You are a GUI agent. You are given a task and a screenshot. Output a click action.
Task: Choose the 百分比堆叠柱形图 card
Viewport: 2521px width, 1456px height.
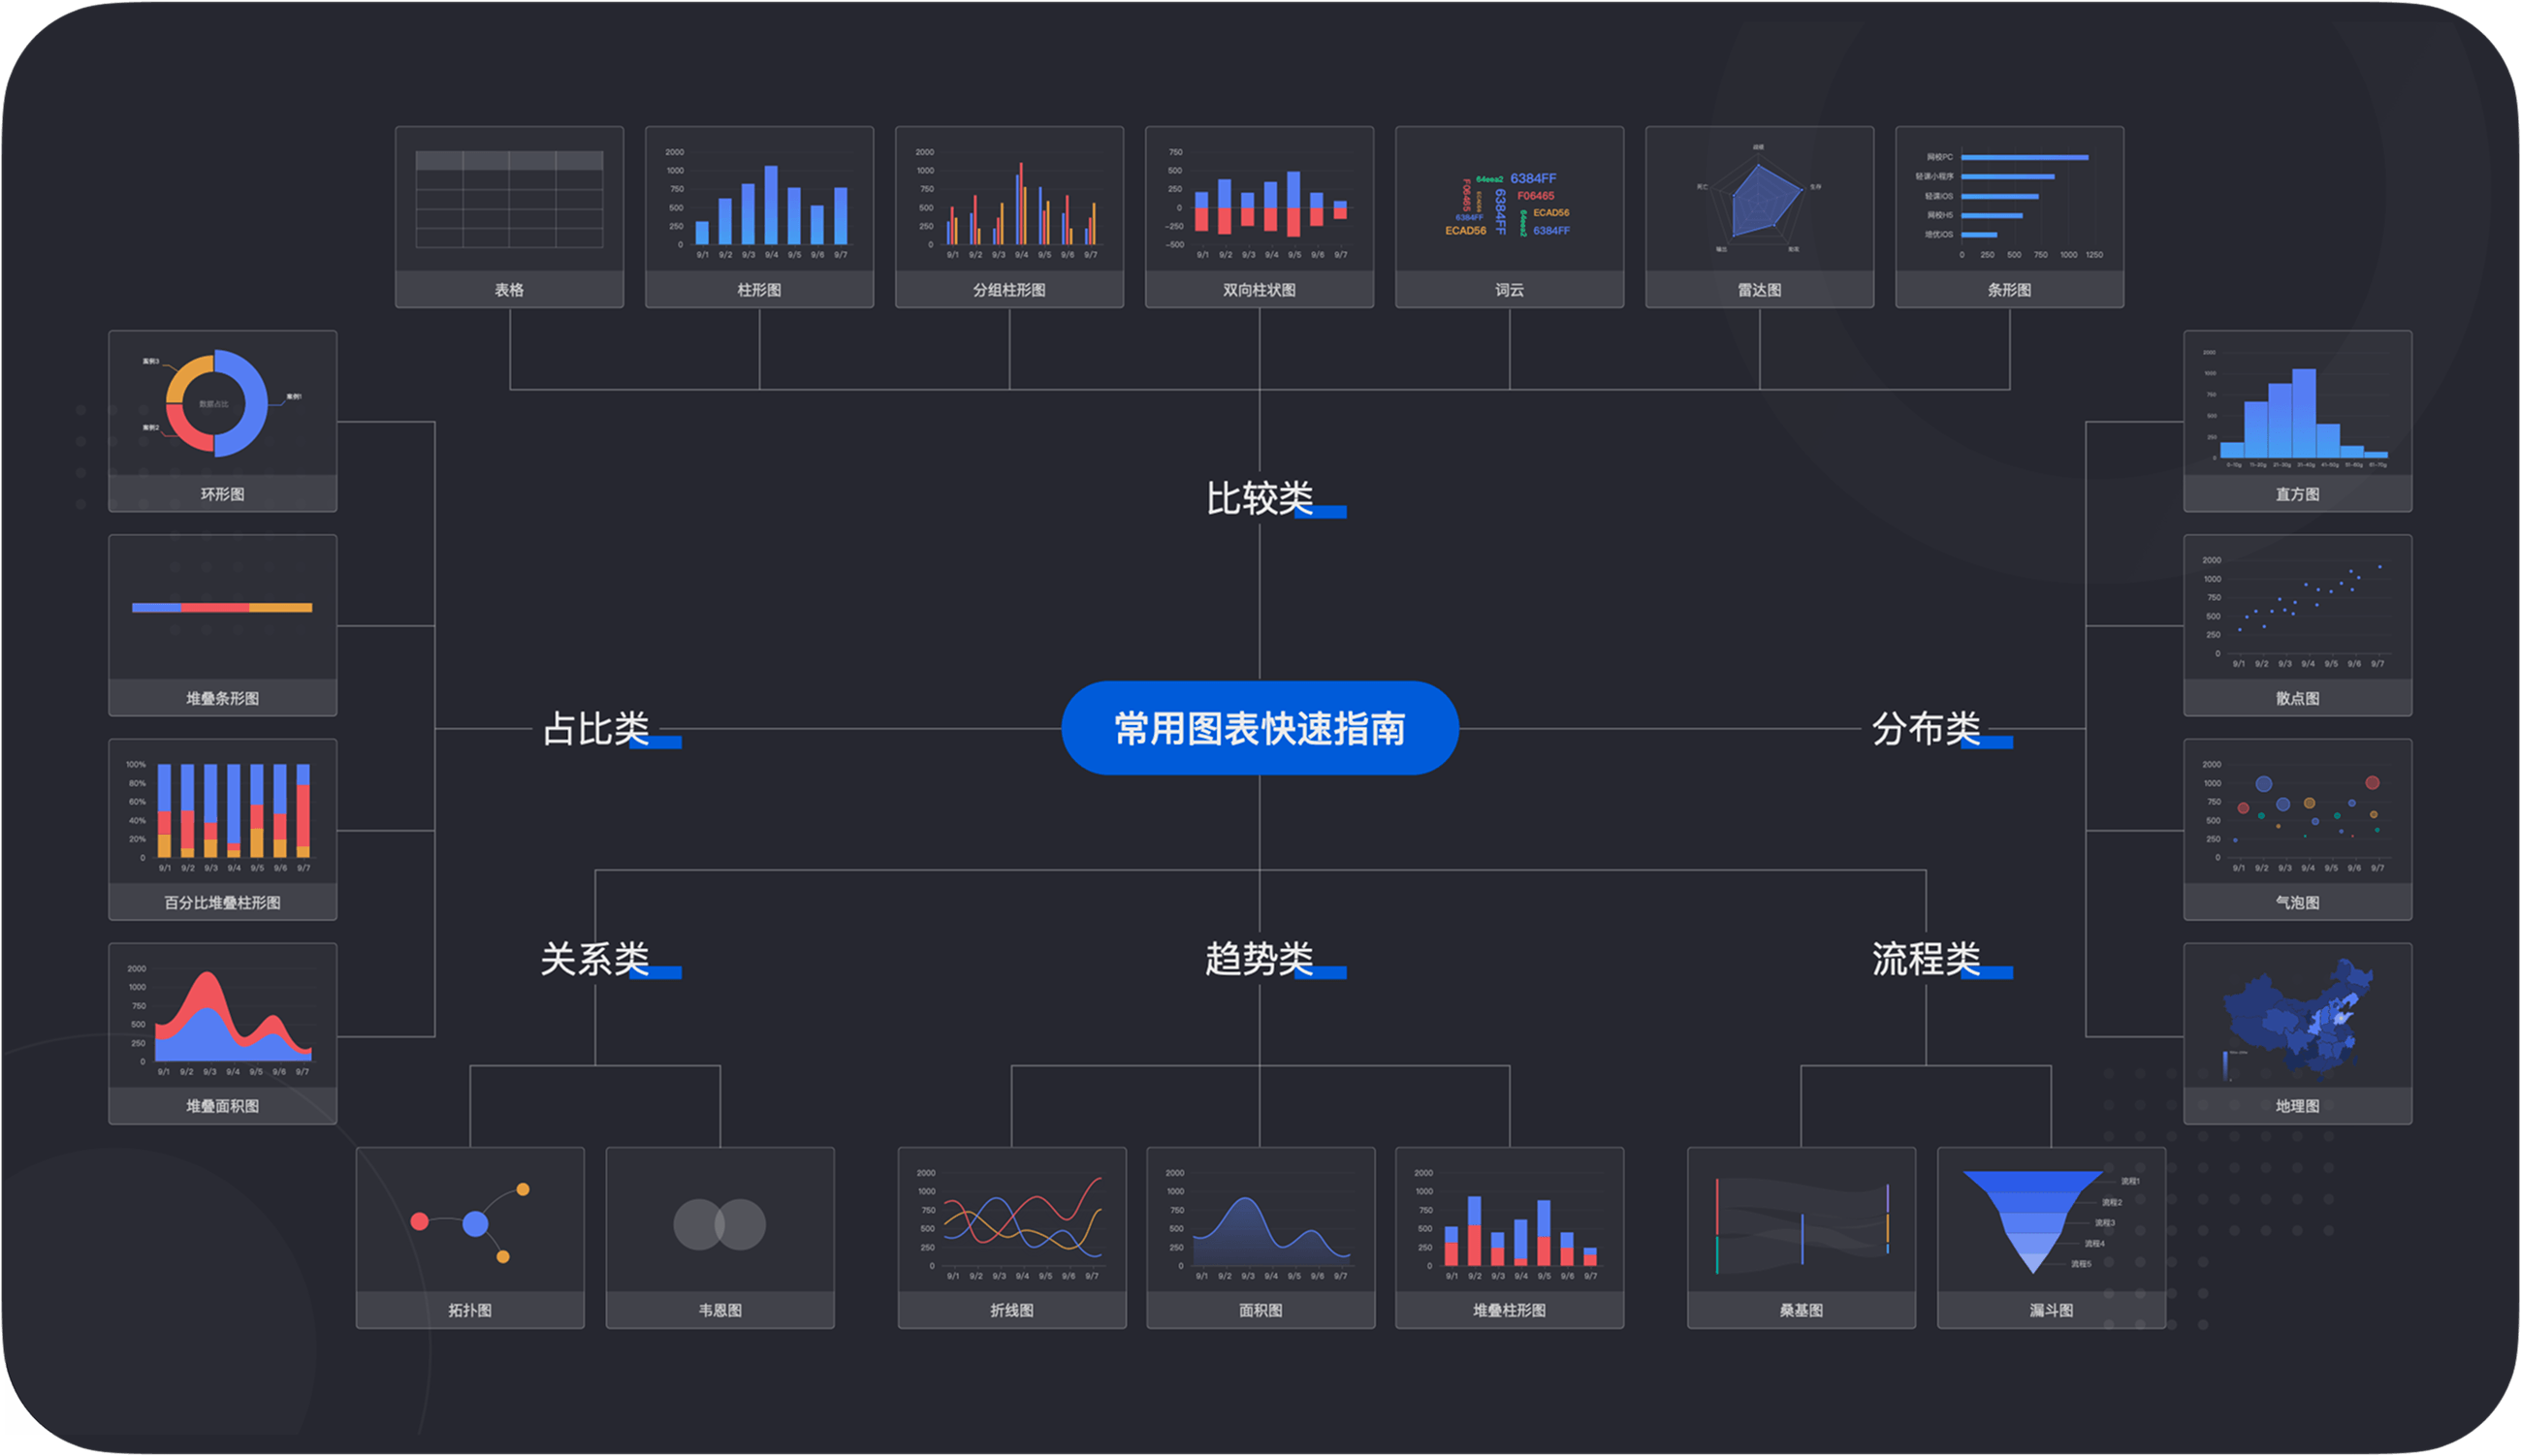click(222, 829)
